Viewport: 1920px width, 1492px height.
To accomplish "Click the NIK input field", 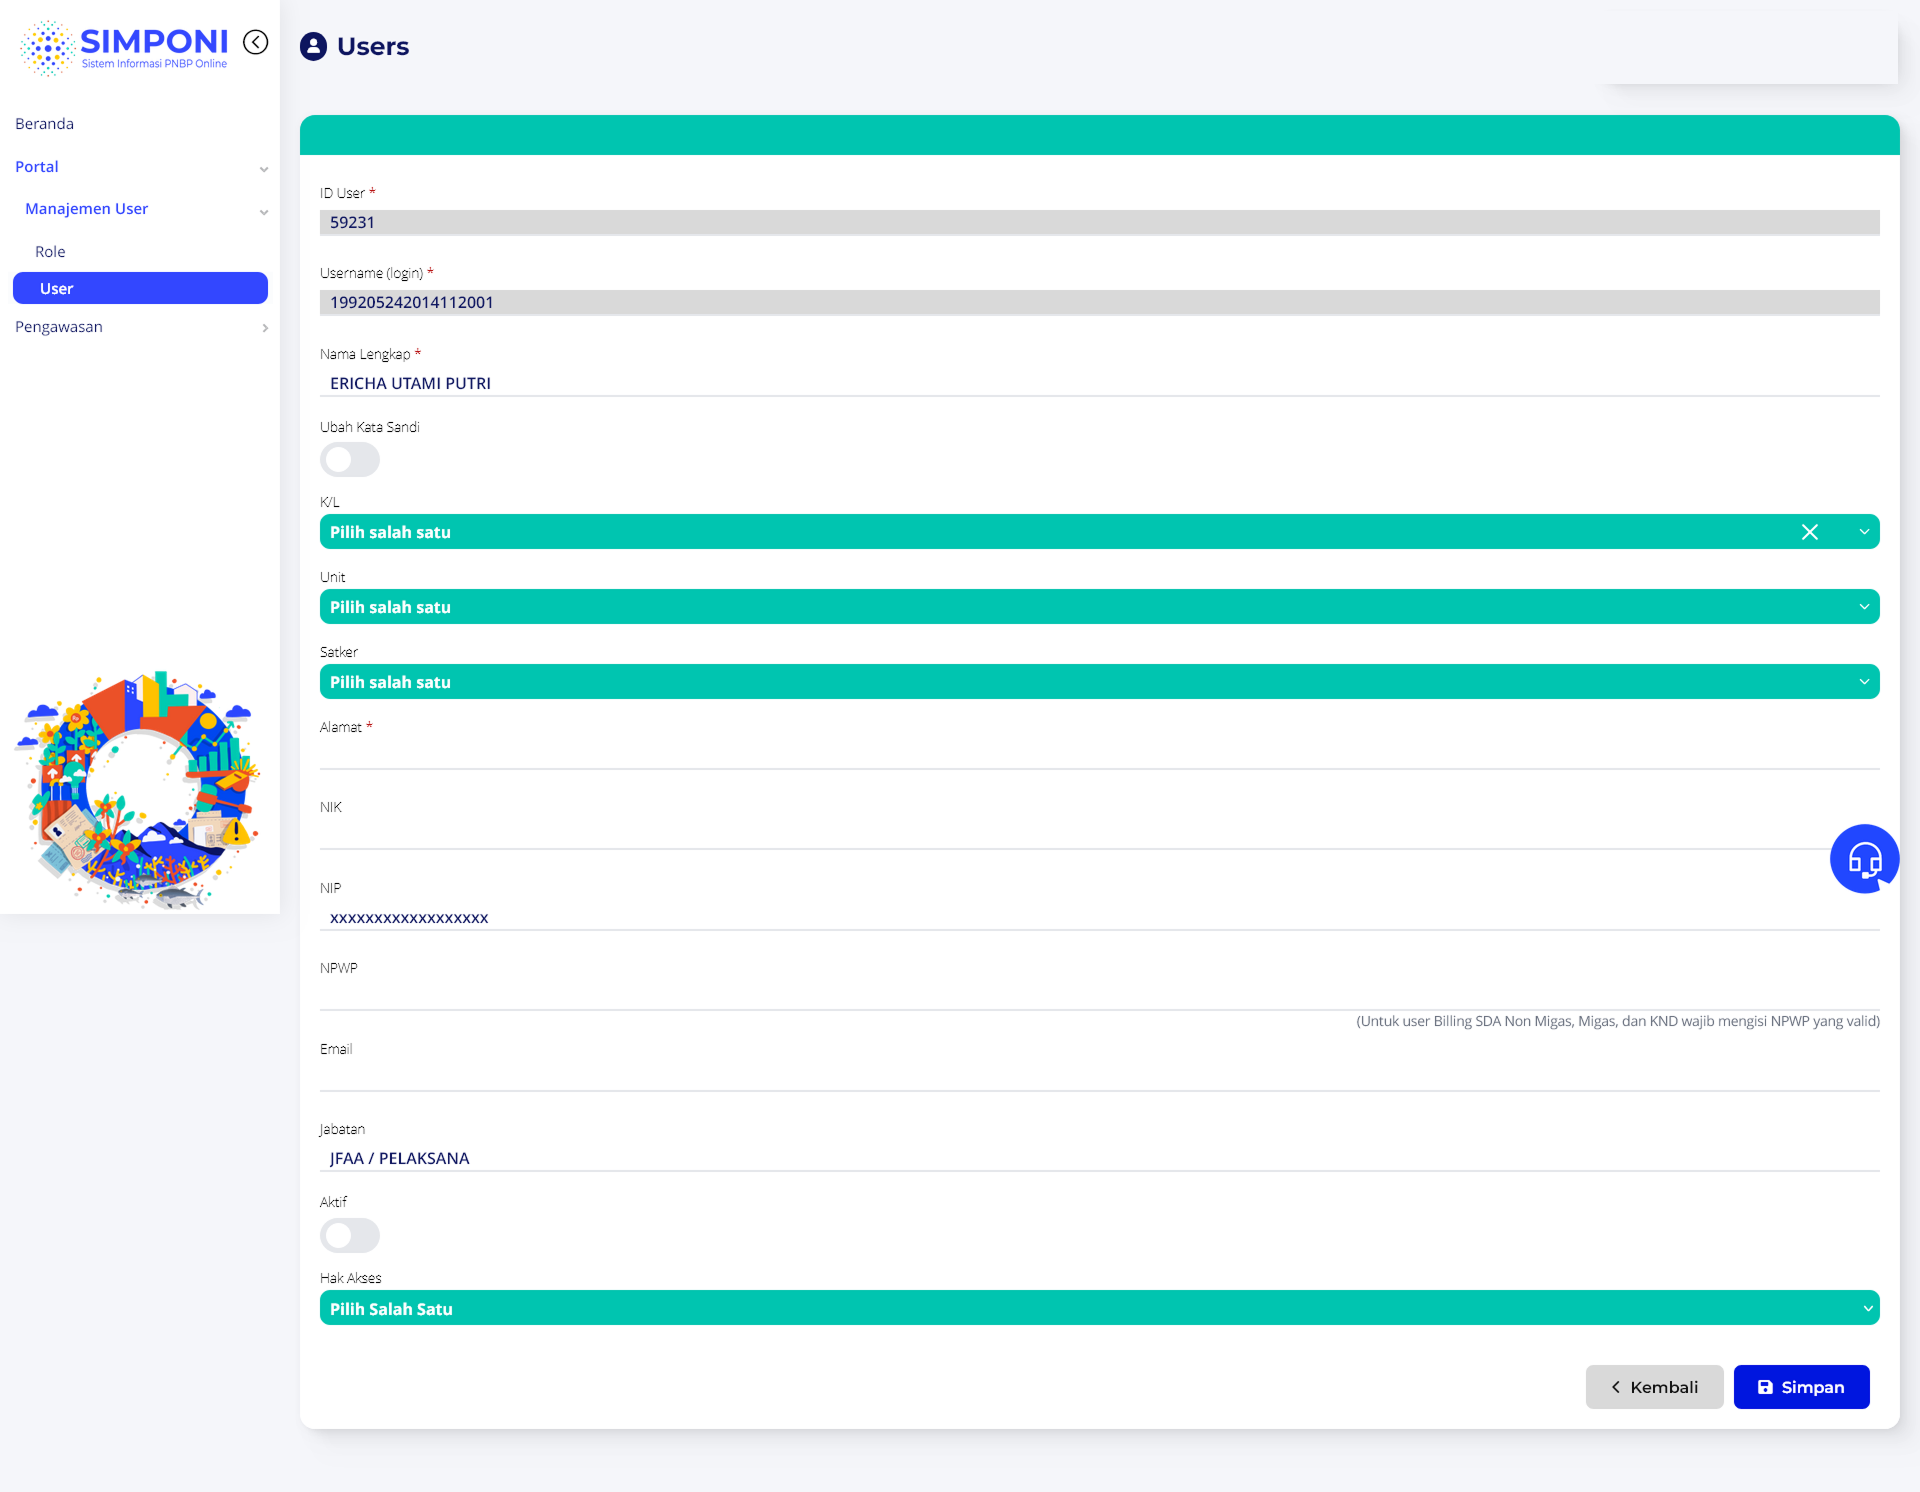I will (x=1100, y=836).
